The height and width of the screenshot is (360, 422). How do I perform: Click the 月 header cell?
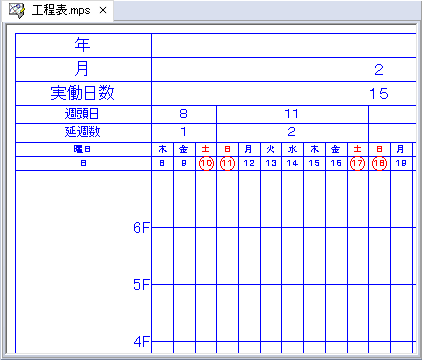pyautogui.click(x=83, y=69)
